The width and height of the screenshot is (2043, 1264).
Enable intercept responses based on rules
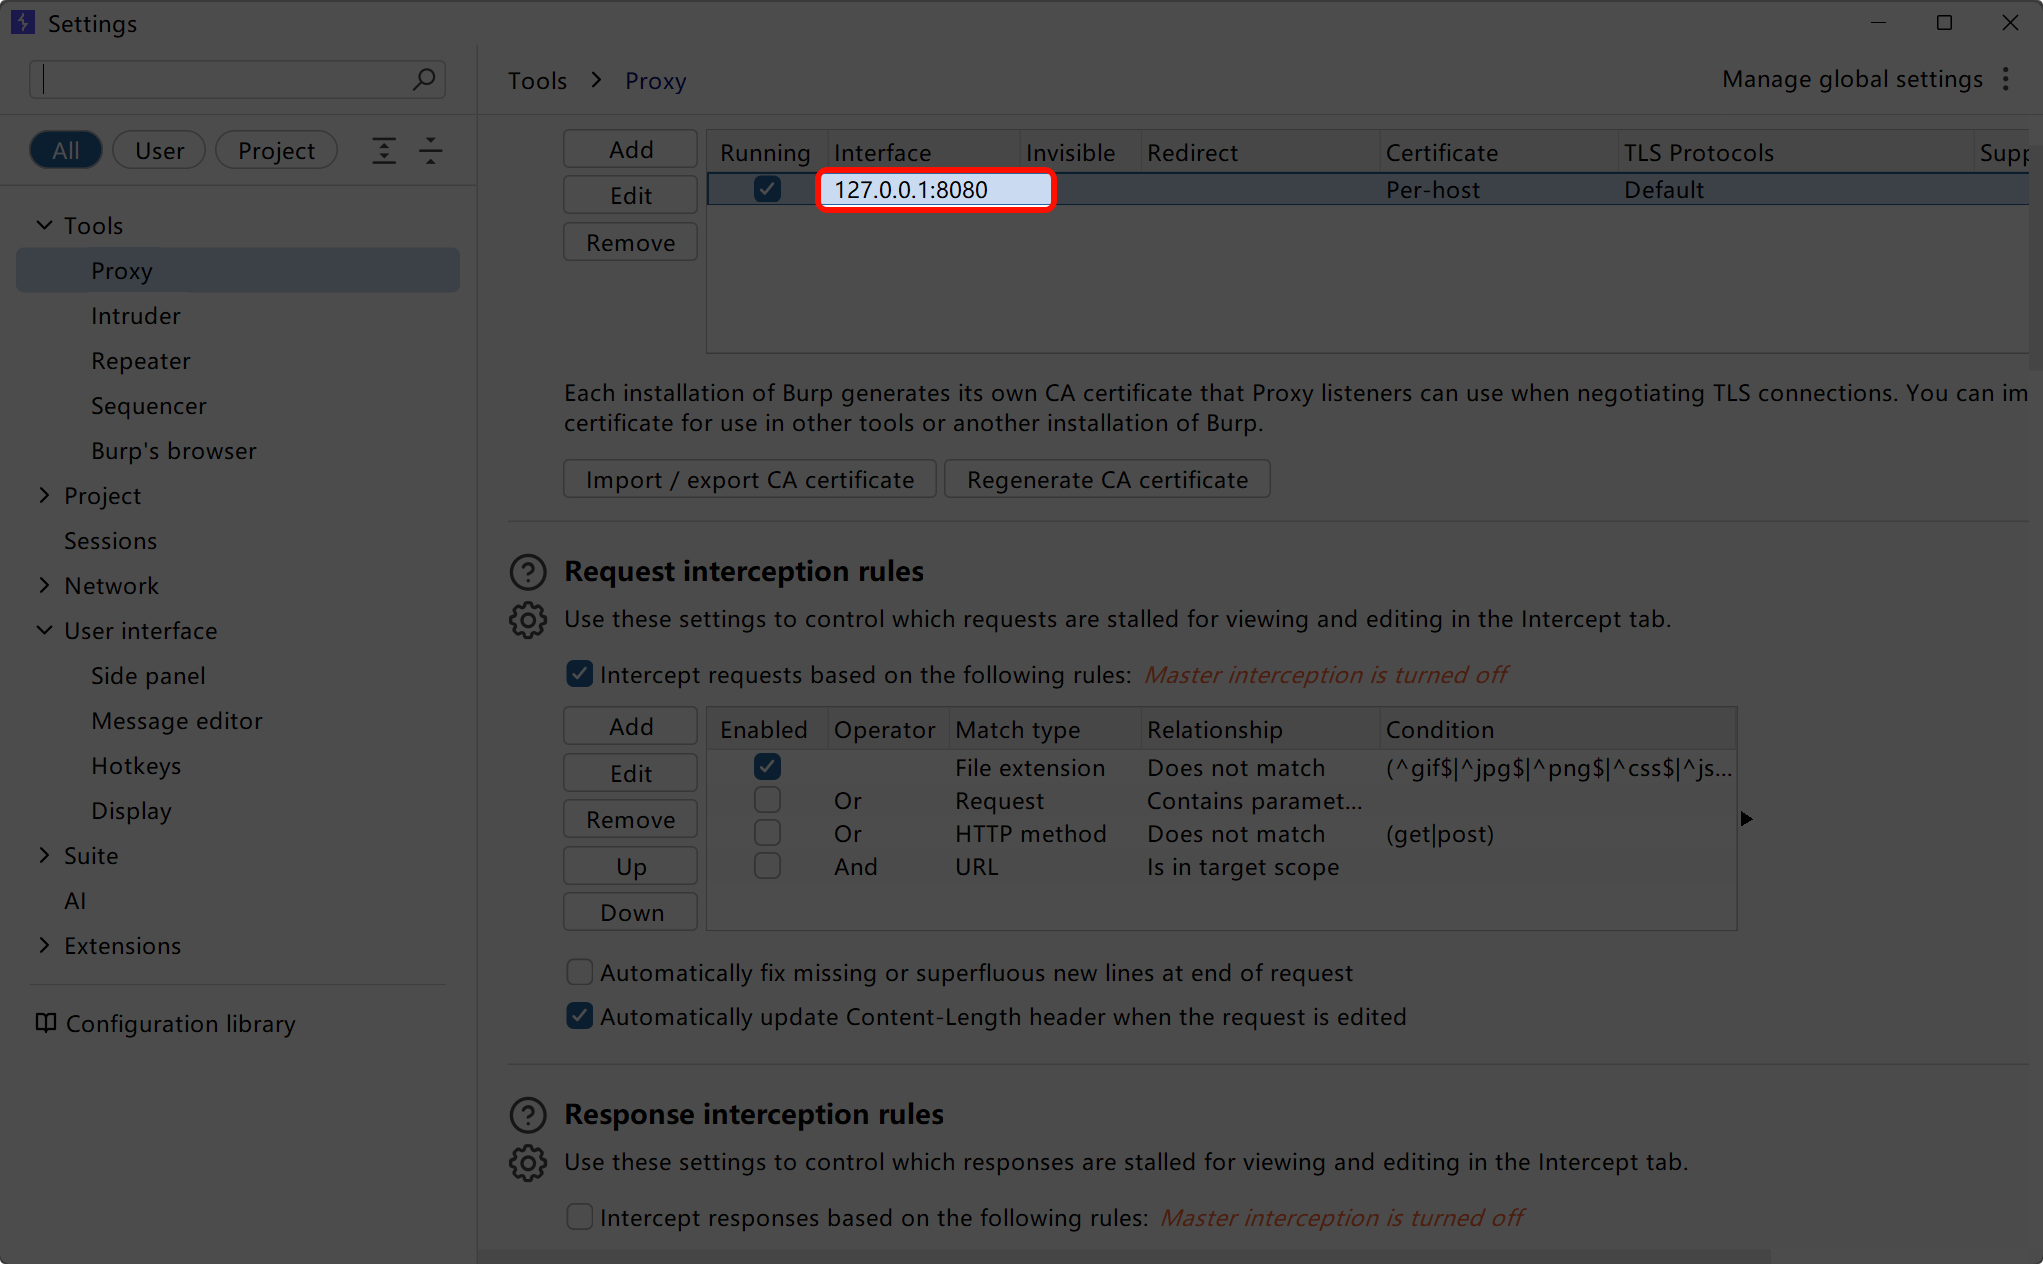[x=579, y=1217]
